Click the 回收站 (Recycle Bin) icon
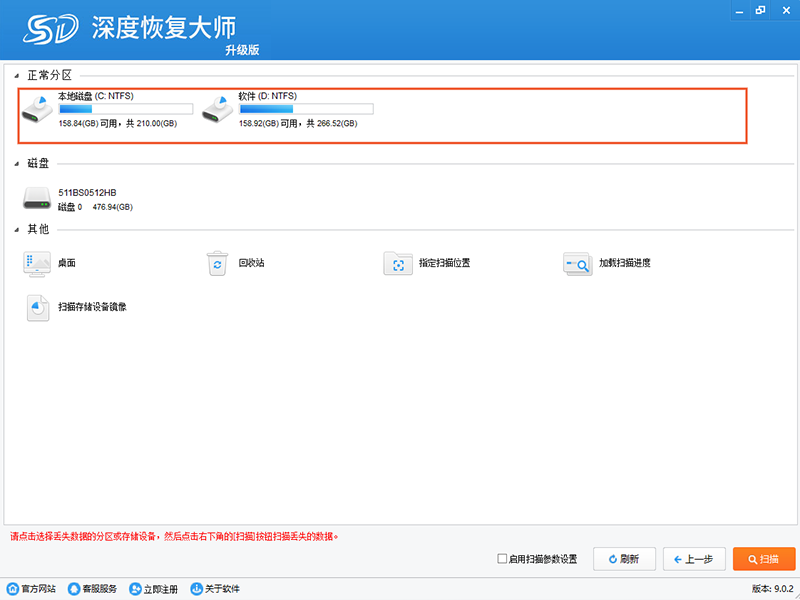The width and height of the screenshot is (800, 600). 217,263
